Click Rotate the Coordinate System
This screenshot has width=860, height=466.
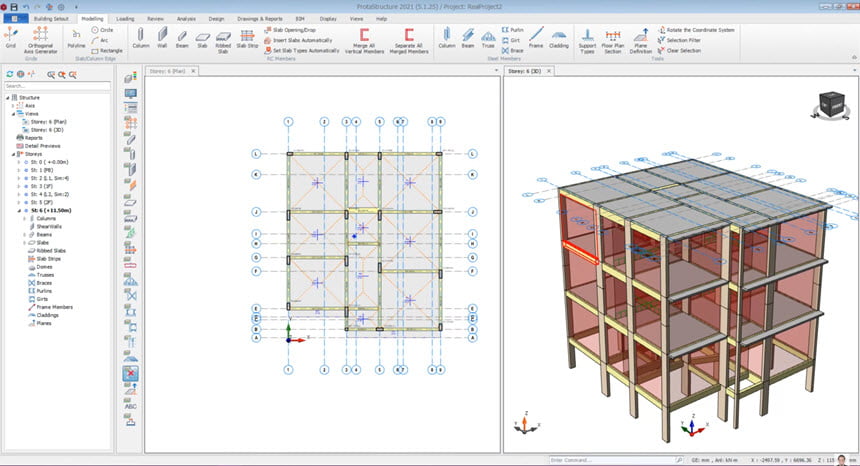[695, 30]
